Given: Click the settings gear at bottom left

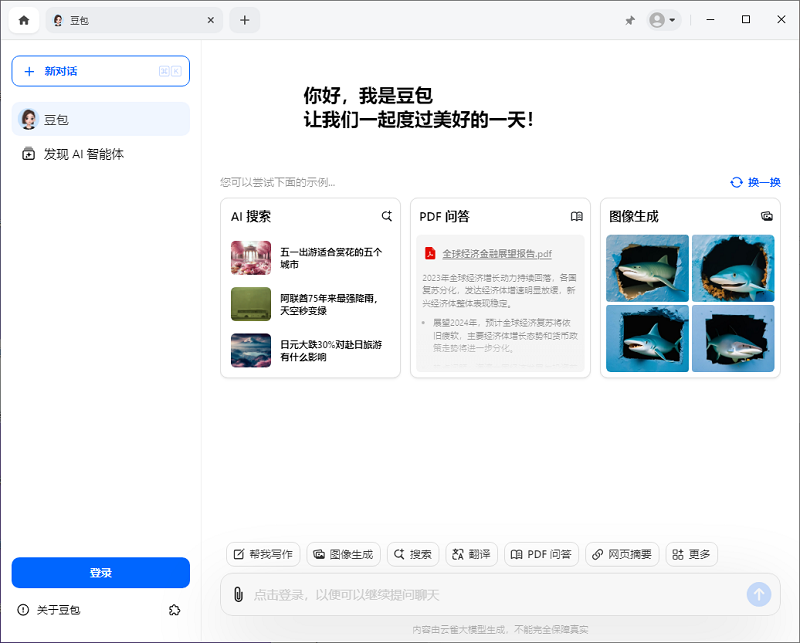Looking at the screenshot, I should pos(175,610).
